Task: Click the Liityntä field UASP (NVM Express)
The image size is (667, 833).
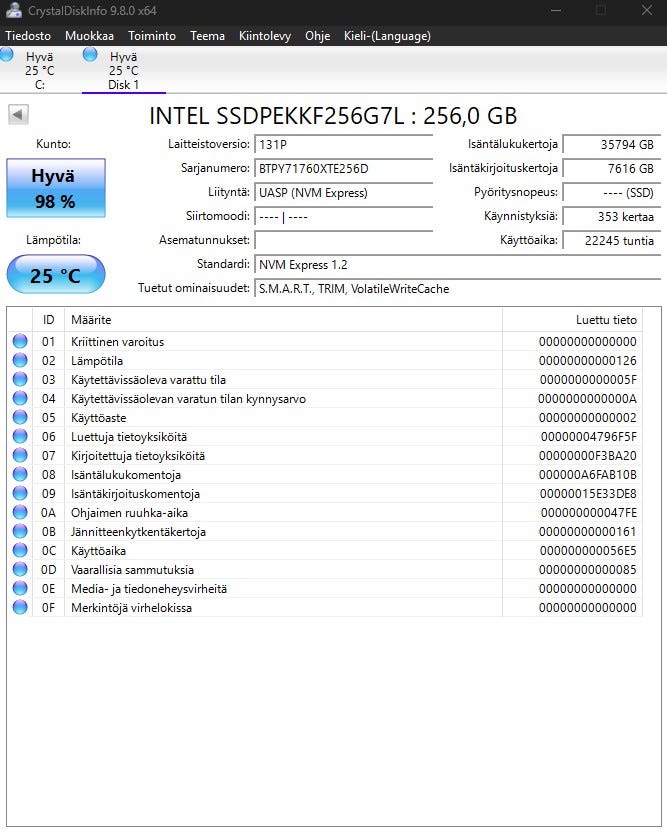Action: [x=344, y=192]
